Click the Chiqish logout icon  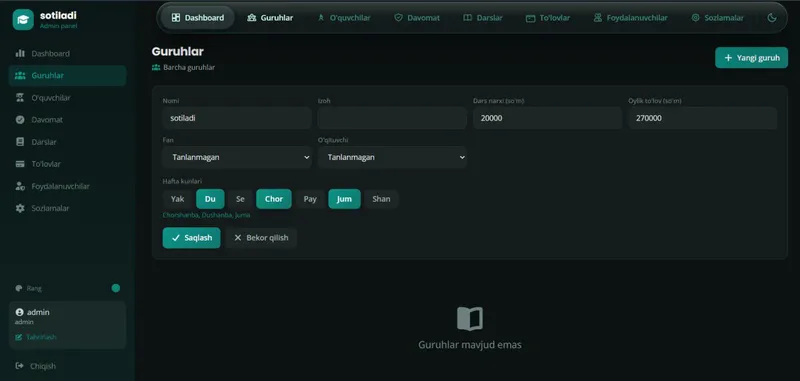pos(20,366)
